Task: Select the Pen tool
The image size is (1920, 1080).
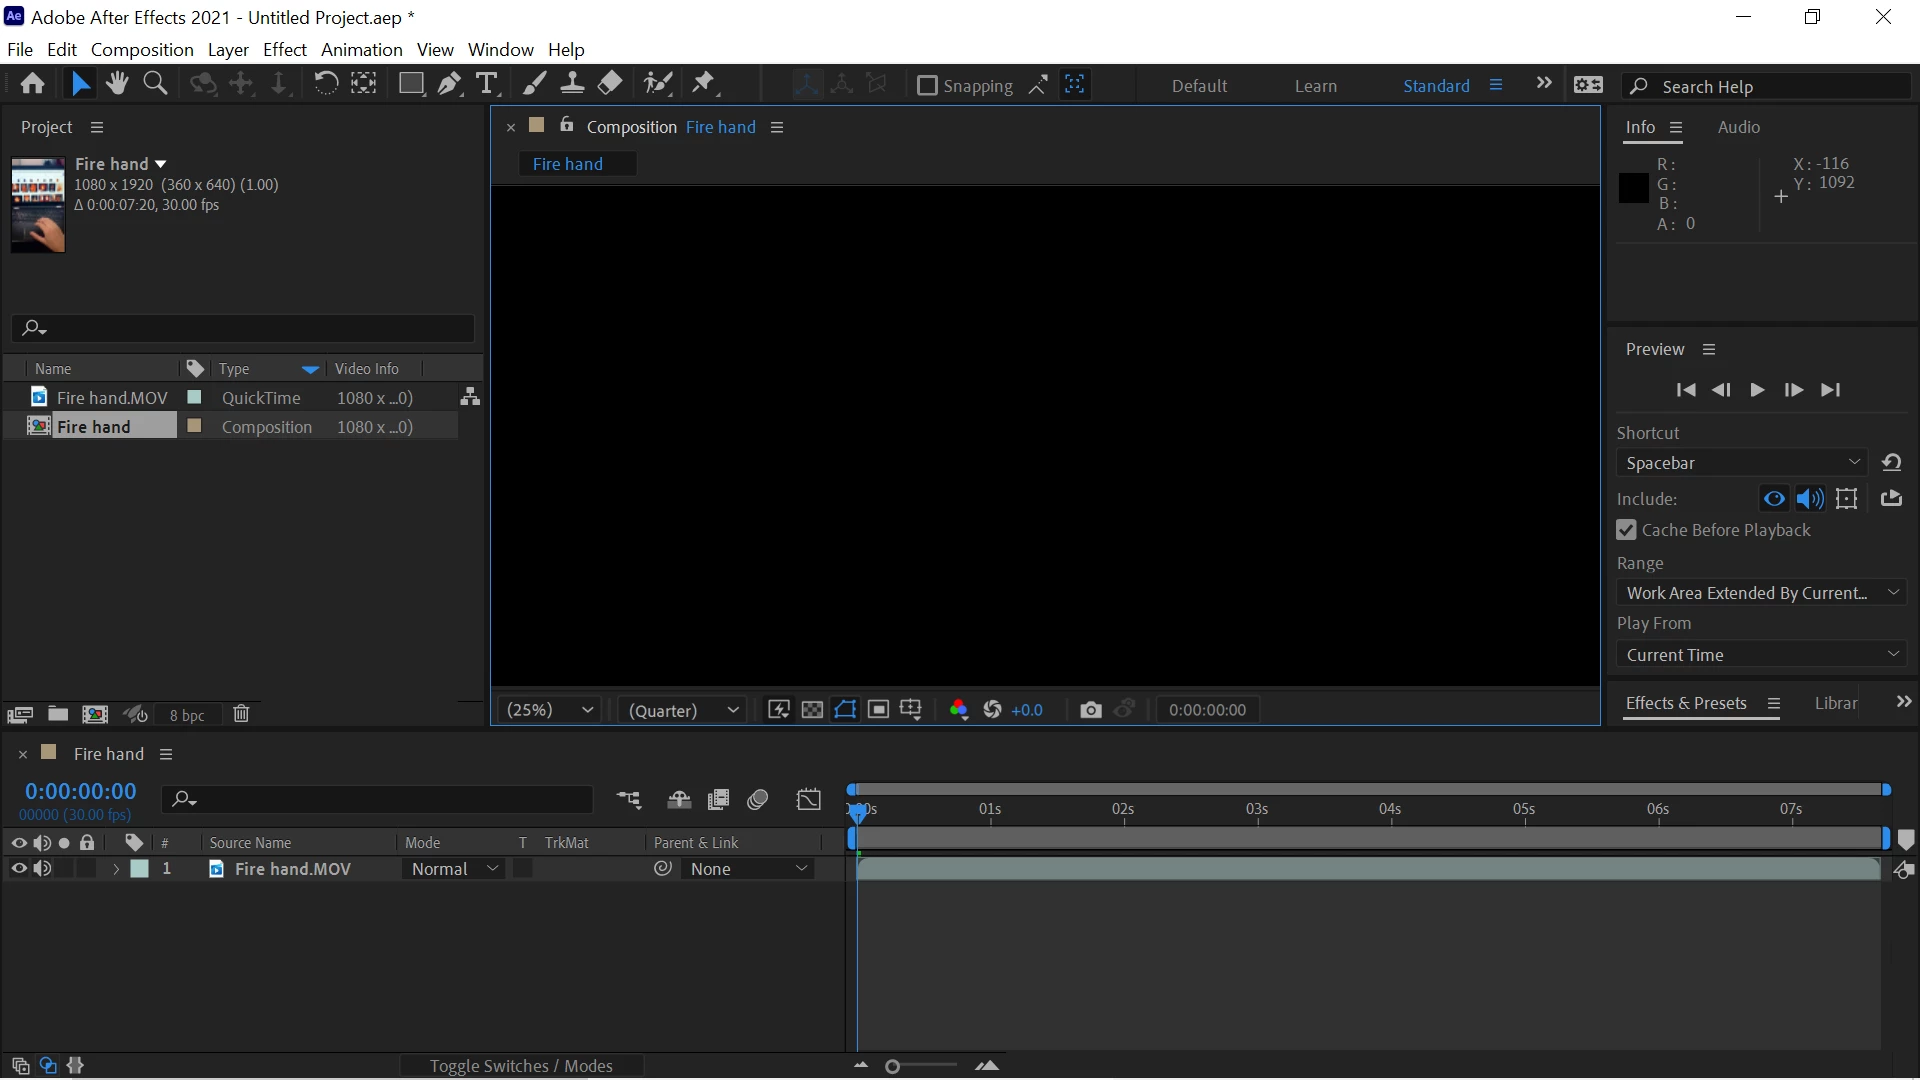Action: (x=449, y=84)
